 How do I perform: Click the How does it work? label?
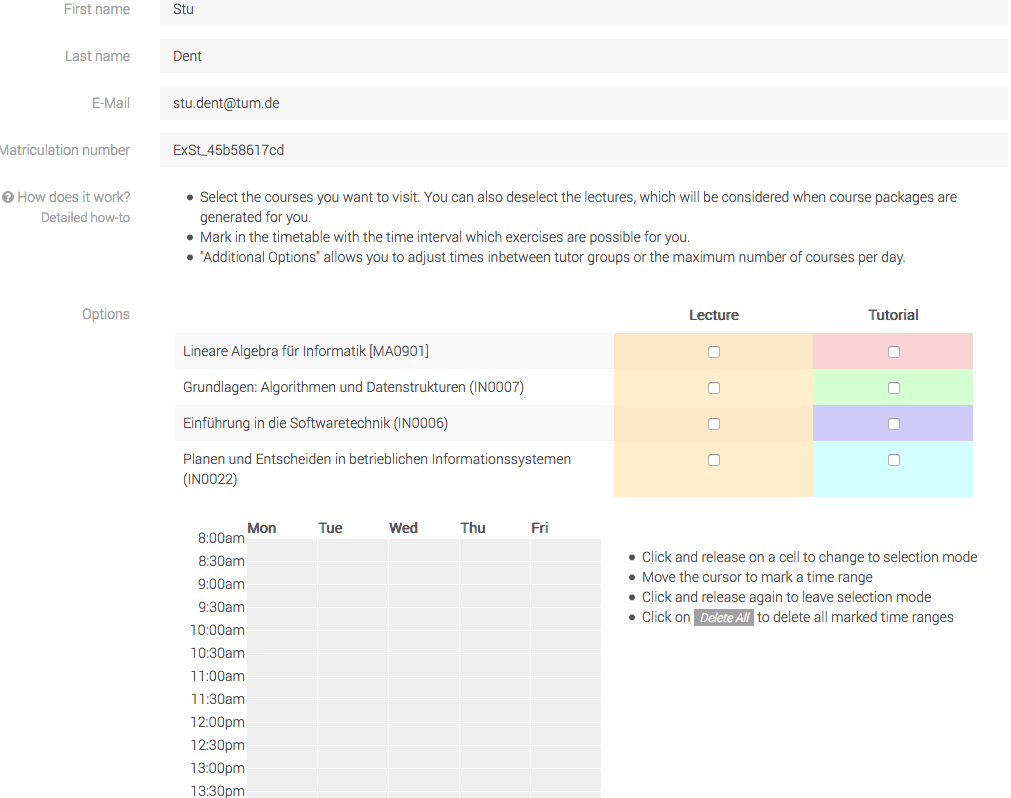pyautogui.click(x=74, y=197)
